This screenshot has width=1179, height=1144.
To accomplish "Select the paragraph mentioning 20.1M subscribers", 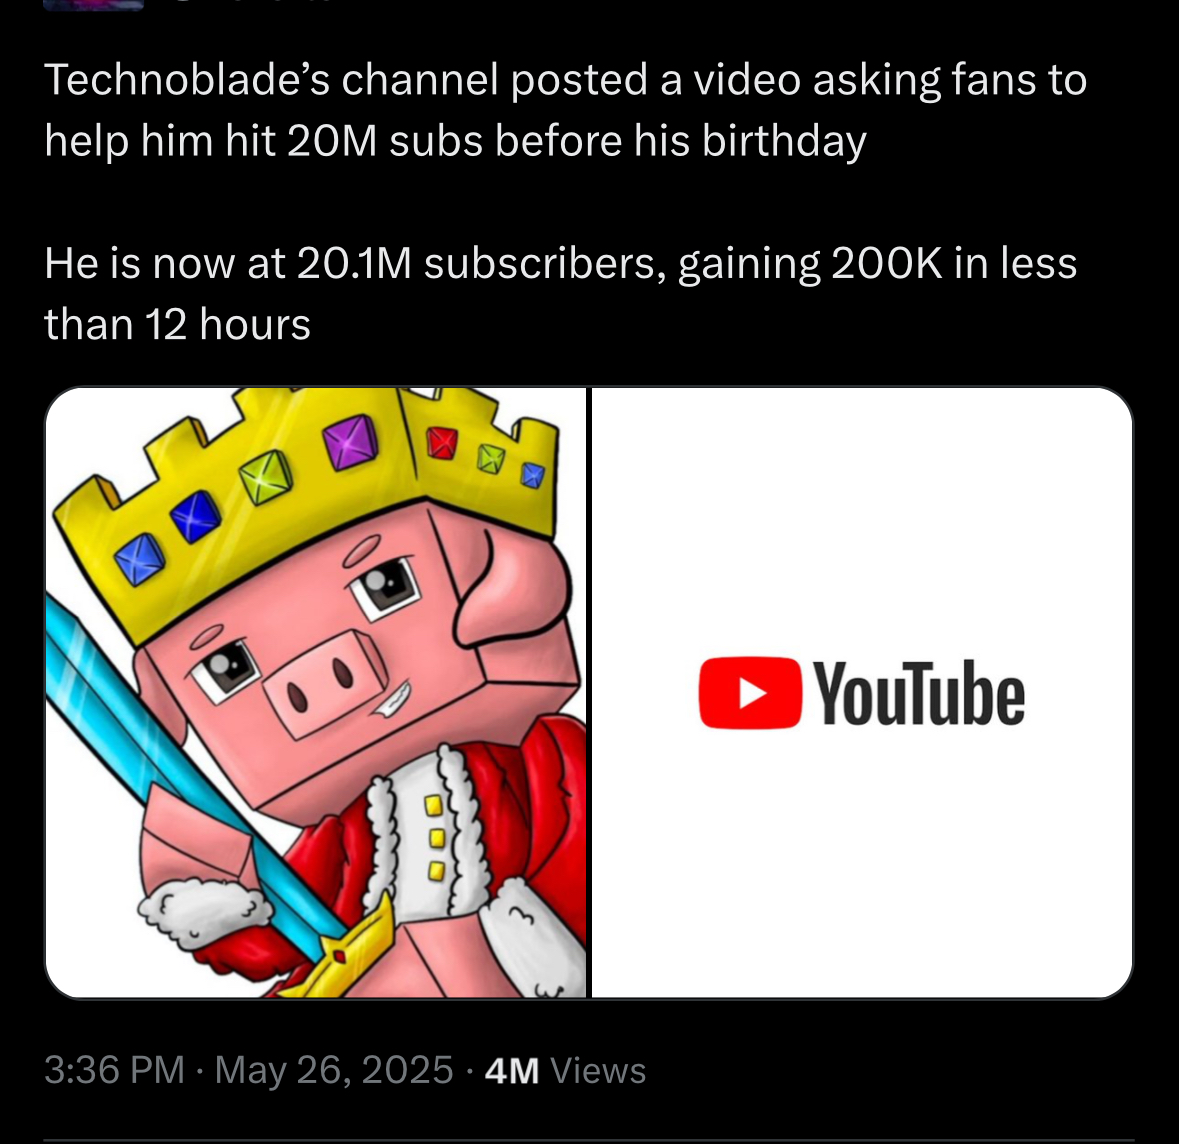I will click(x=561, y=293).
